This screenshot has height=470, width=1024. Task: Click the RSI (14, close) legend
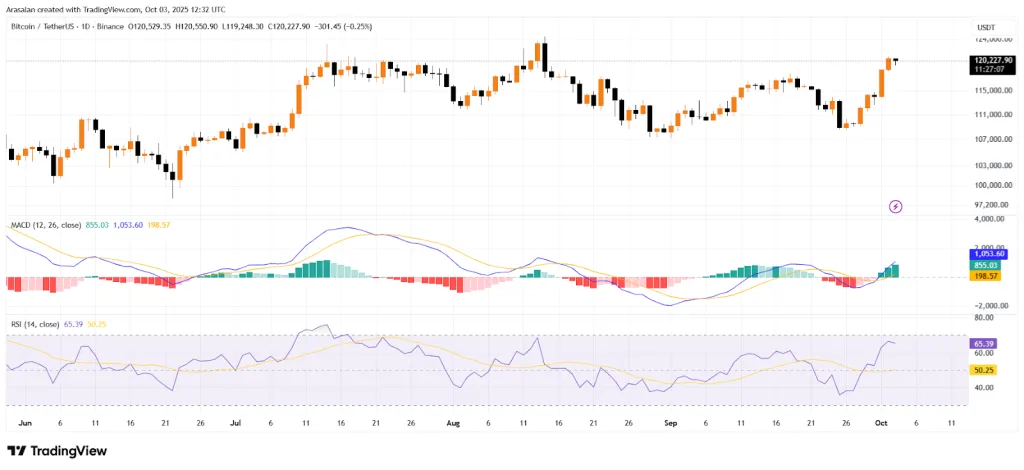36,325
